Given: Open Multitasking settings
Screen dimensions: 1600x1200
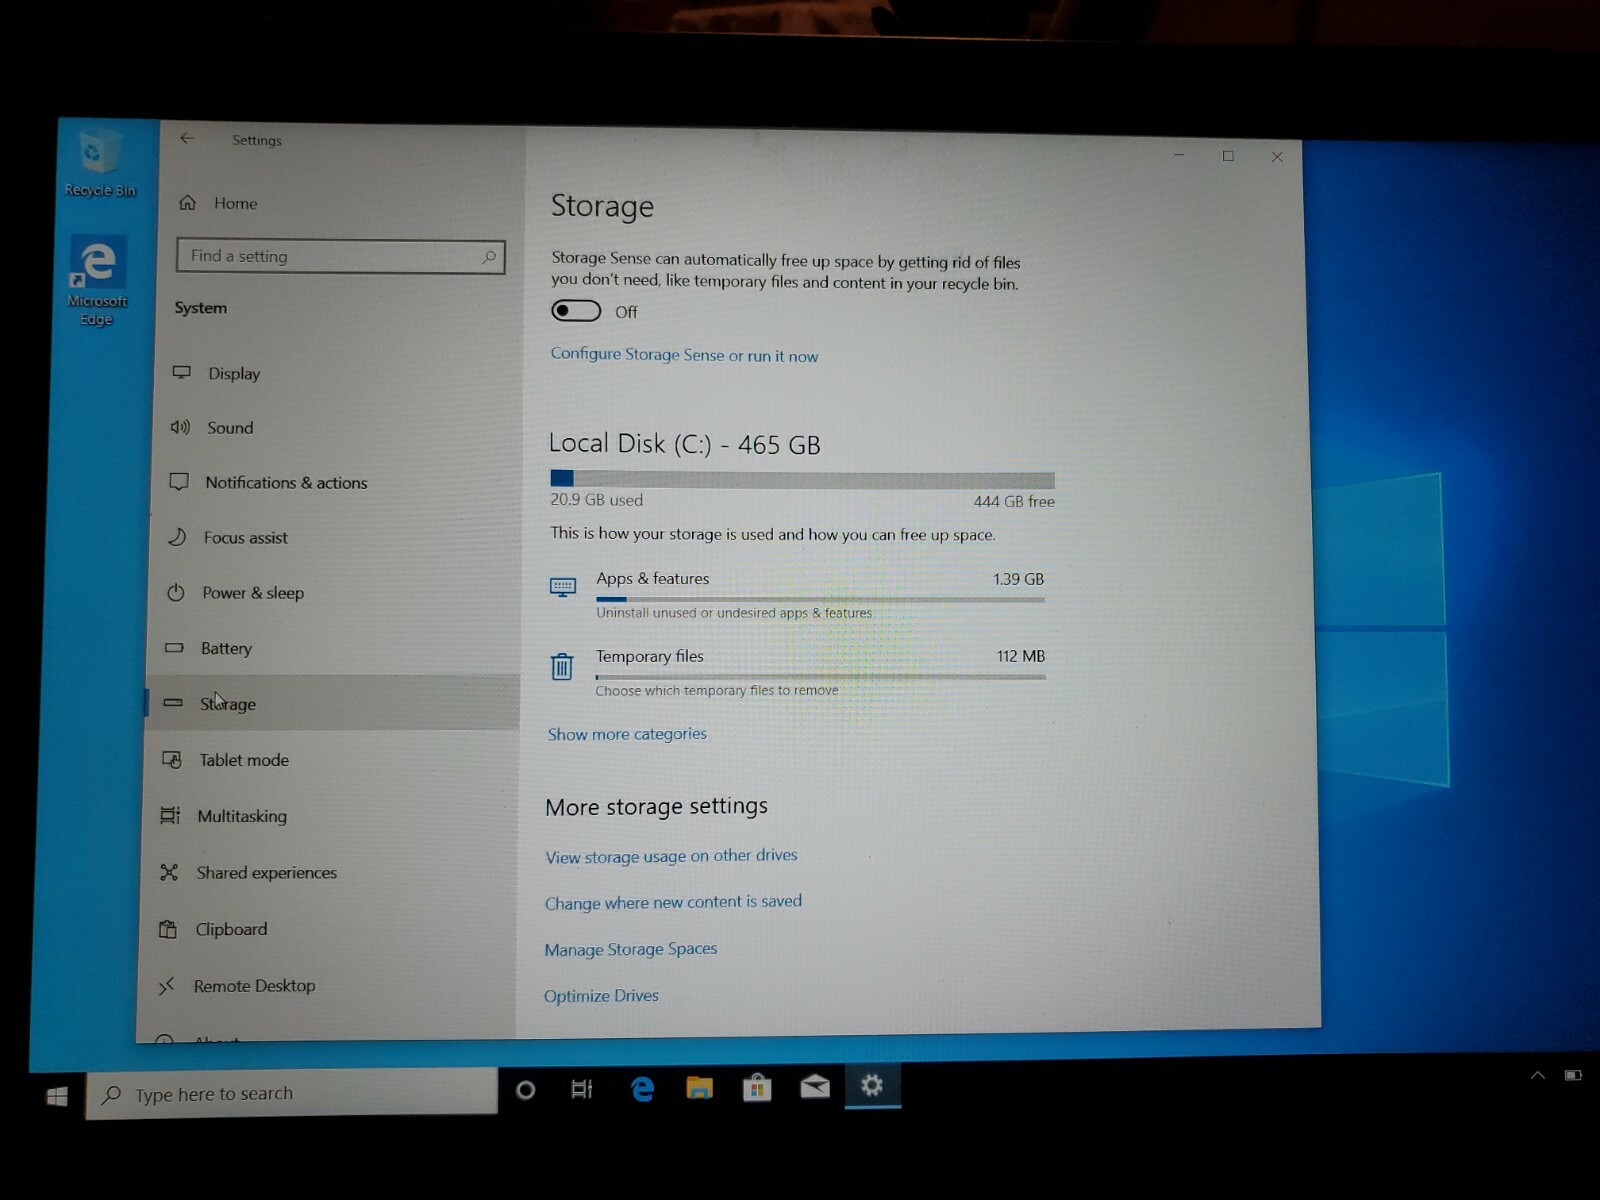Looking at the screenshot, I should pos(242,816).
